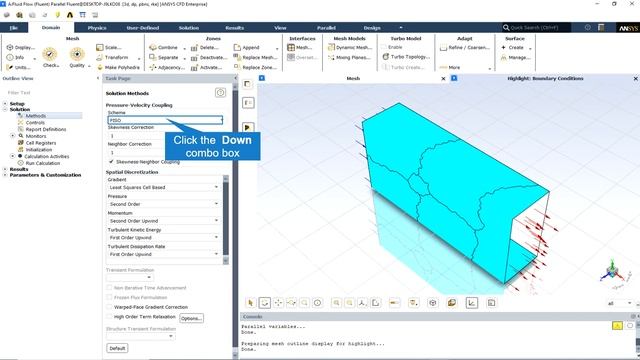Screen dimensions: 640x360
Task: Toggle Frozen Flux Formulation checkbox
Action: click(109, 297)
